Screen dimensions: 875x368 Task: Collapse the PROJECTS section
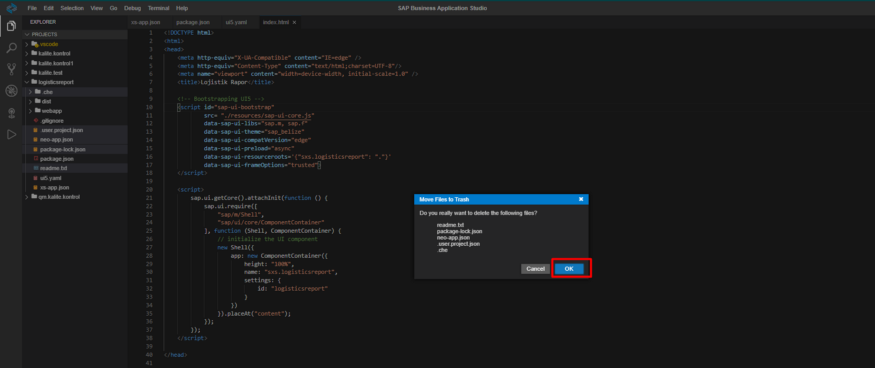[27, 34]
